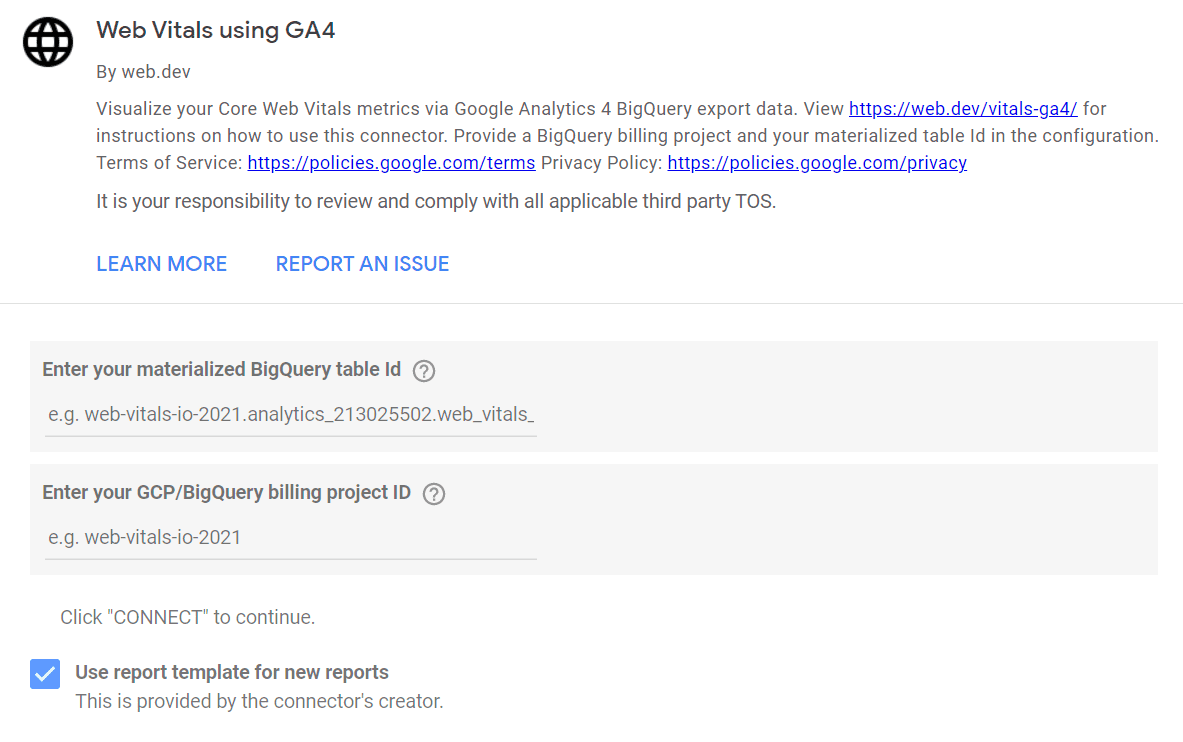
Task: Open the web.dev/vitals-ga4 instructions link
Action: point(963,108)
